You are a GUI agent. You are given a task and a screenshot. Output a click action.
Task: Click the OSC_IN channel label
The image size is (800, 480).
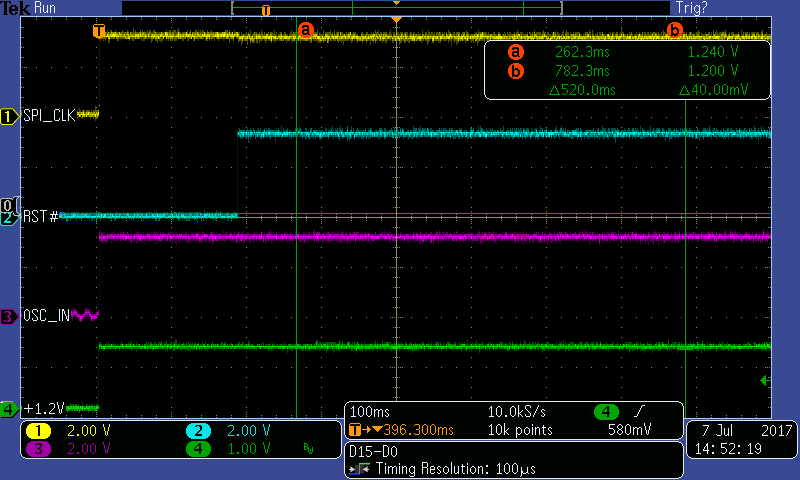point(46,316)
